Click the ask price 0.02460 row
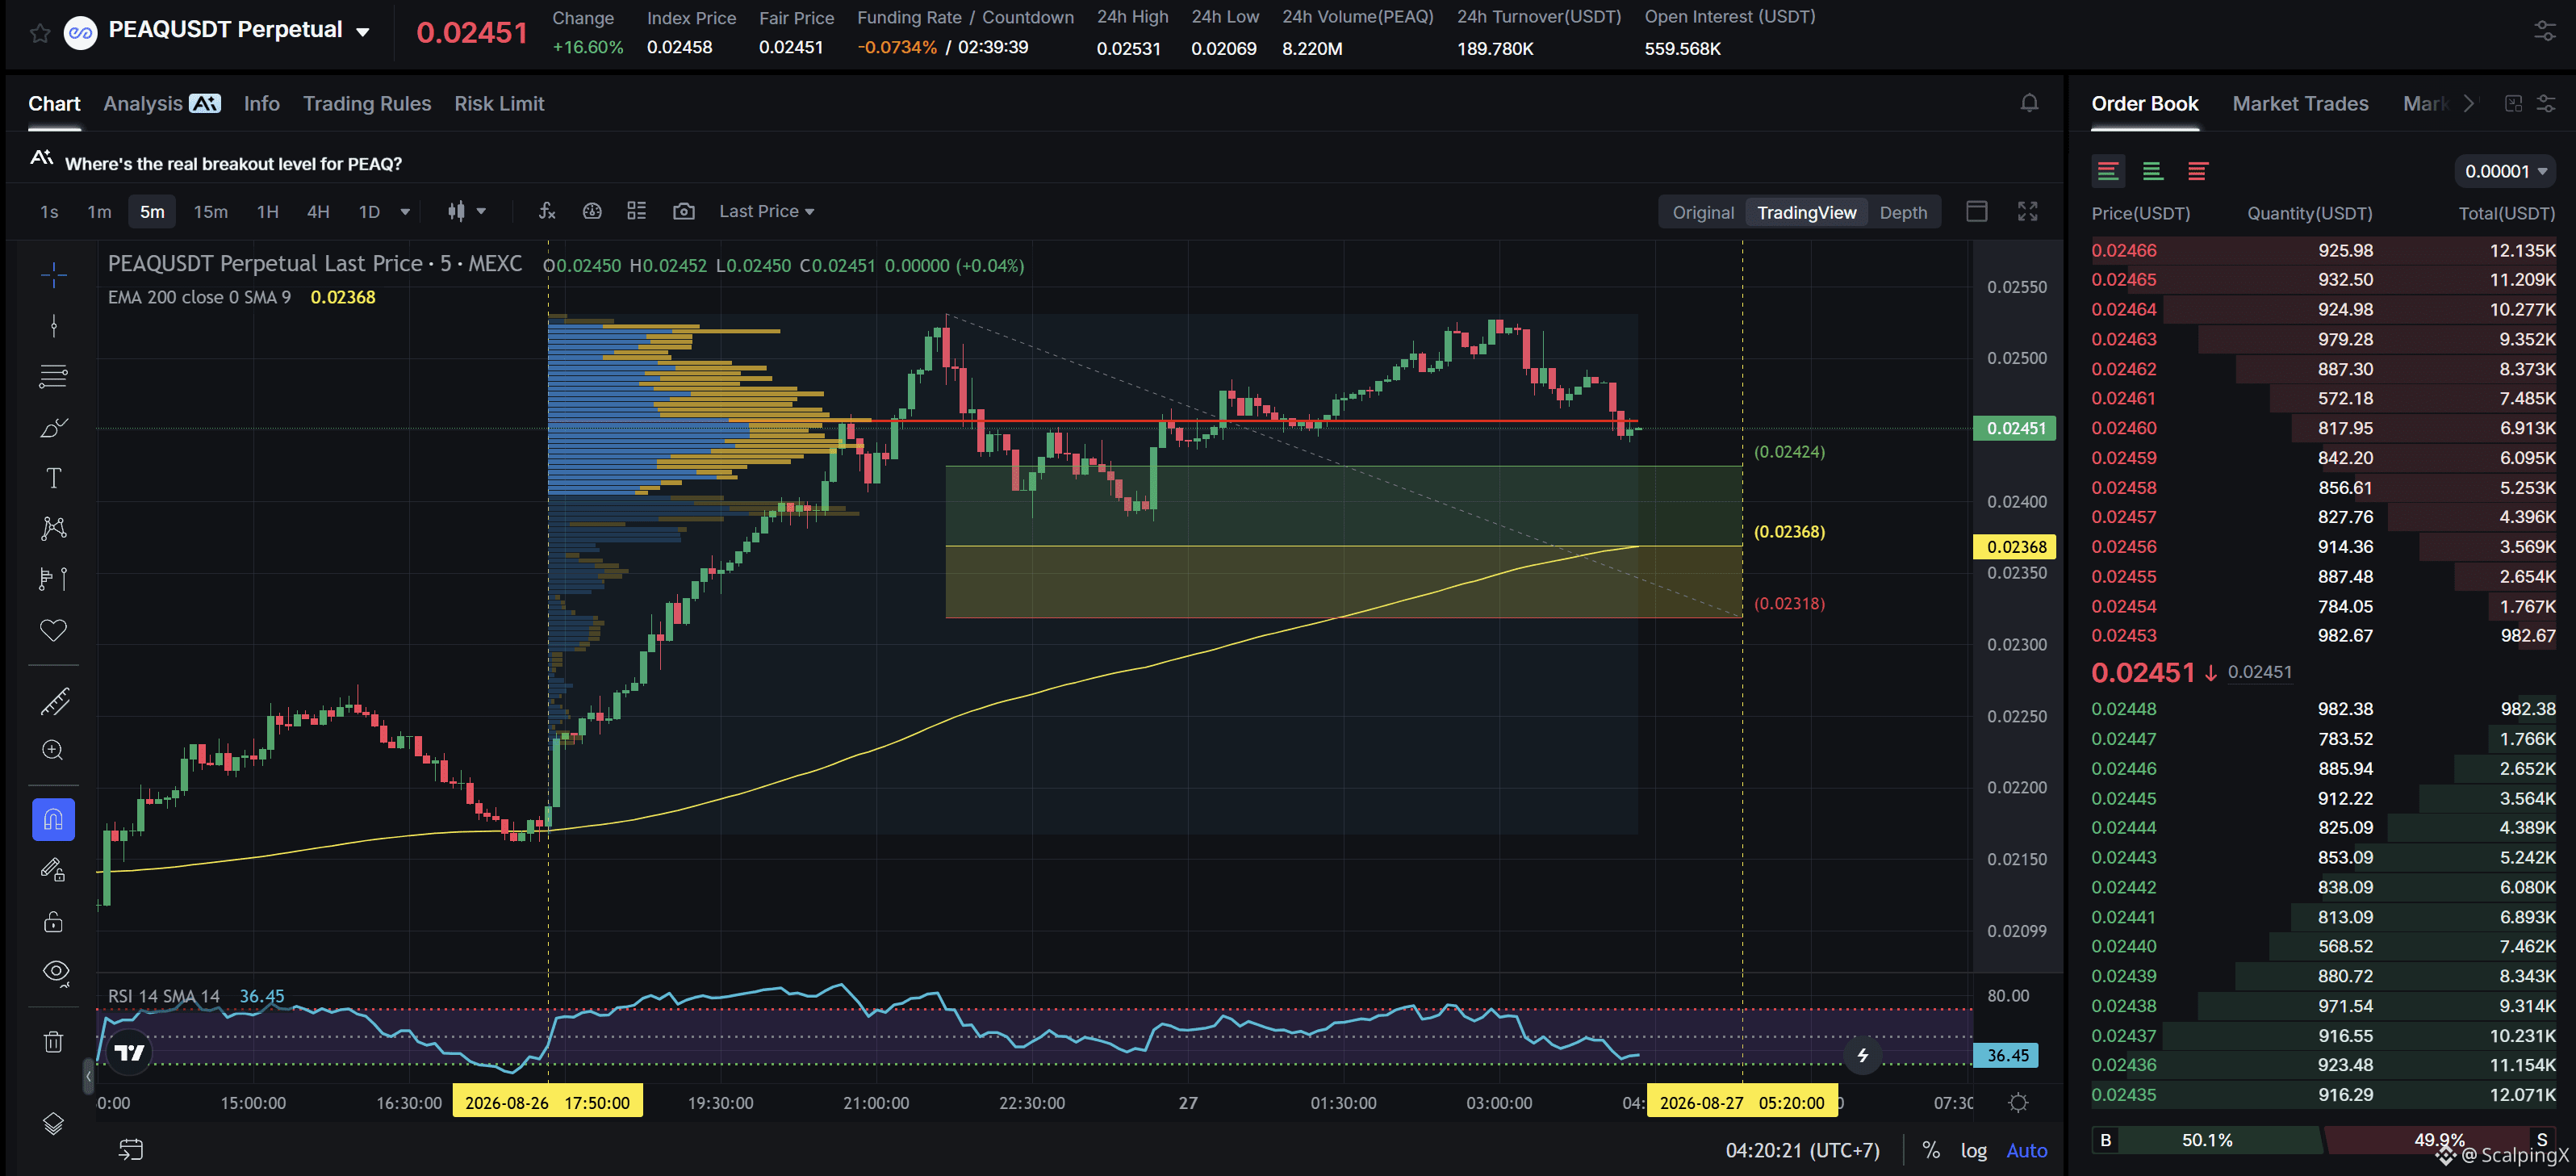 click(x=2323, y=428)
